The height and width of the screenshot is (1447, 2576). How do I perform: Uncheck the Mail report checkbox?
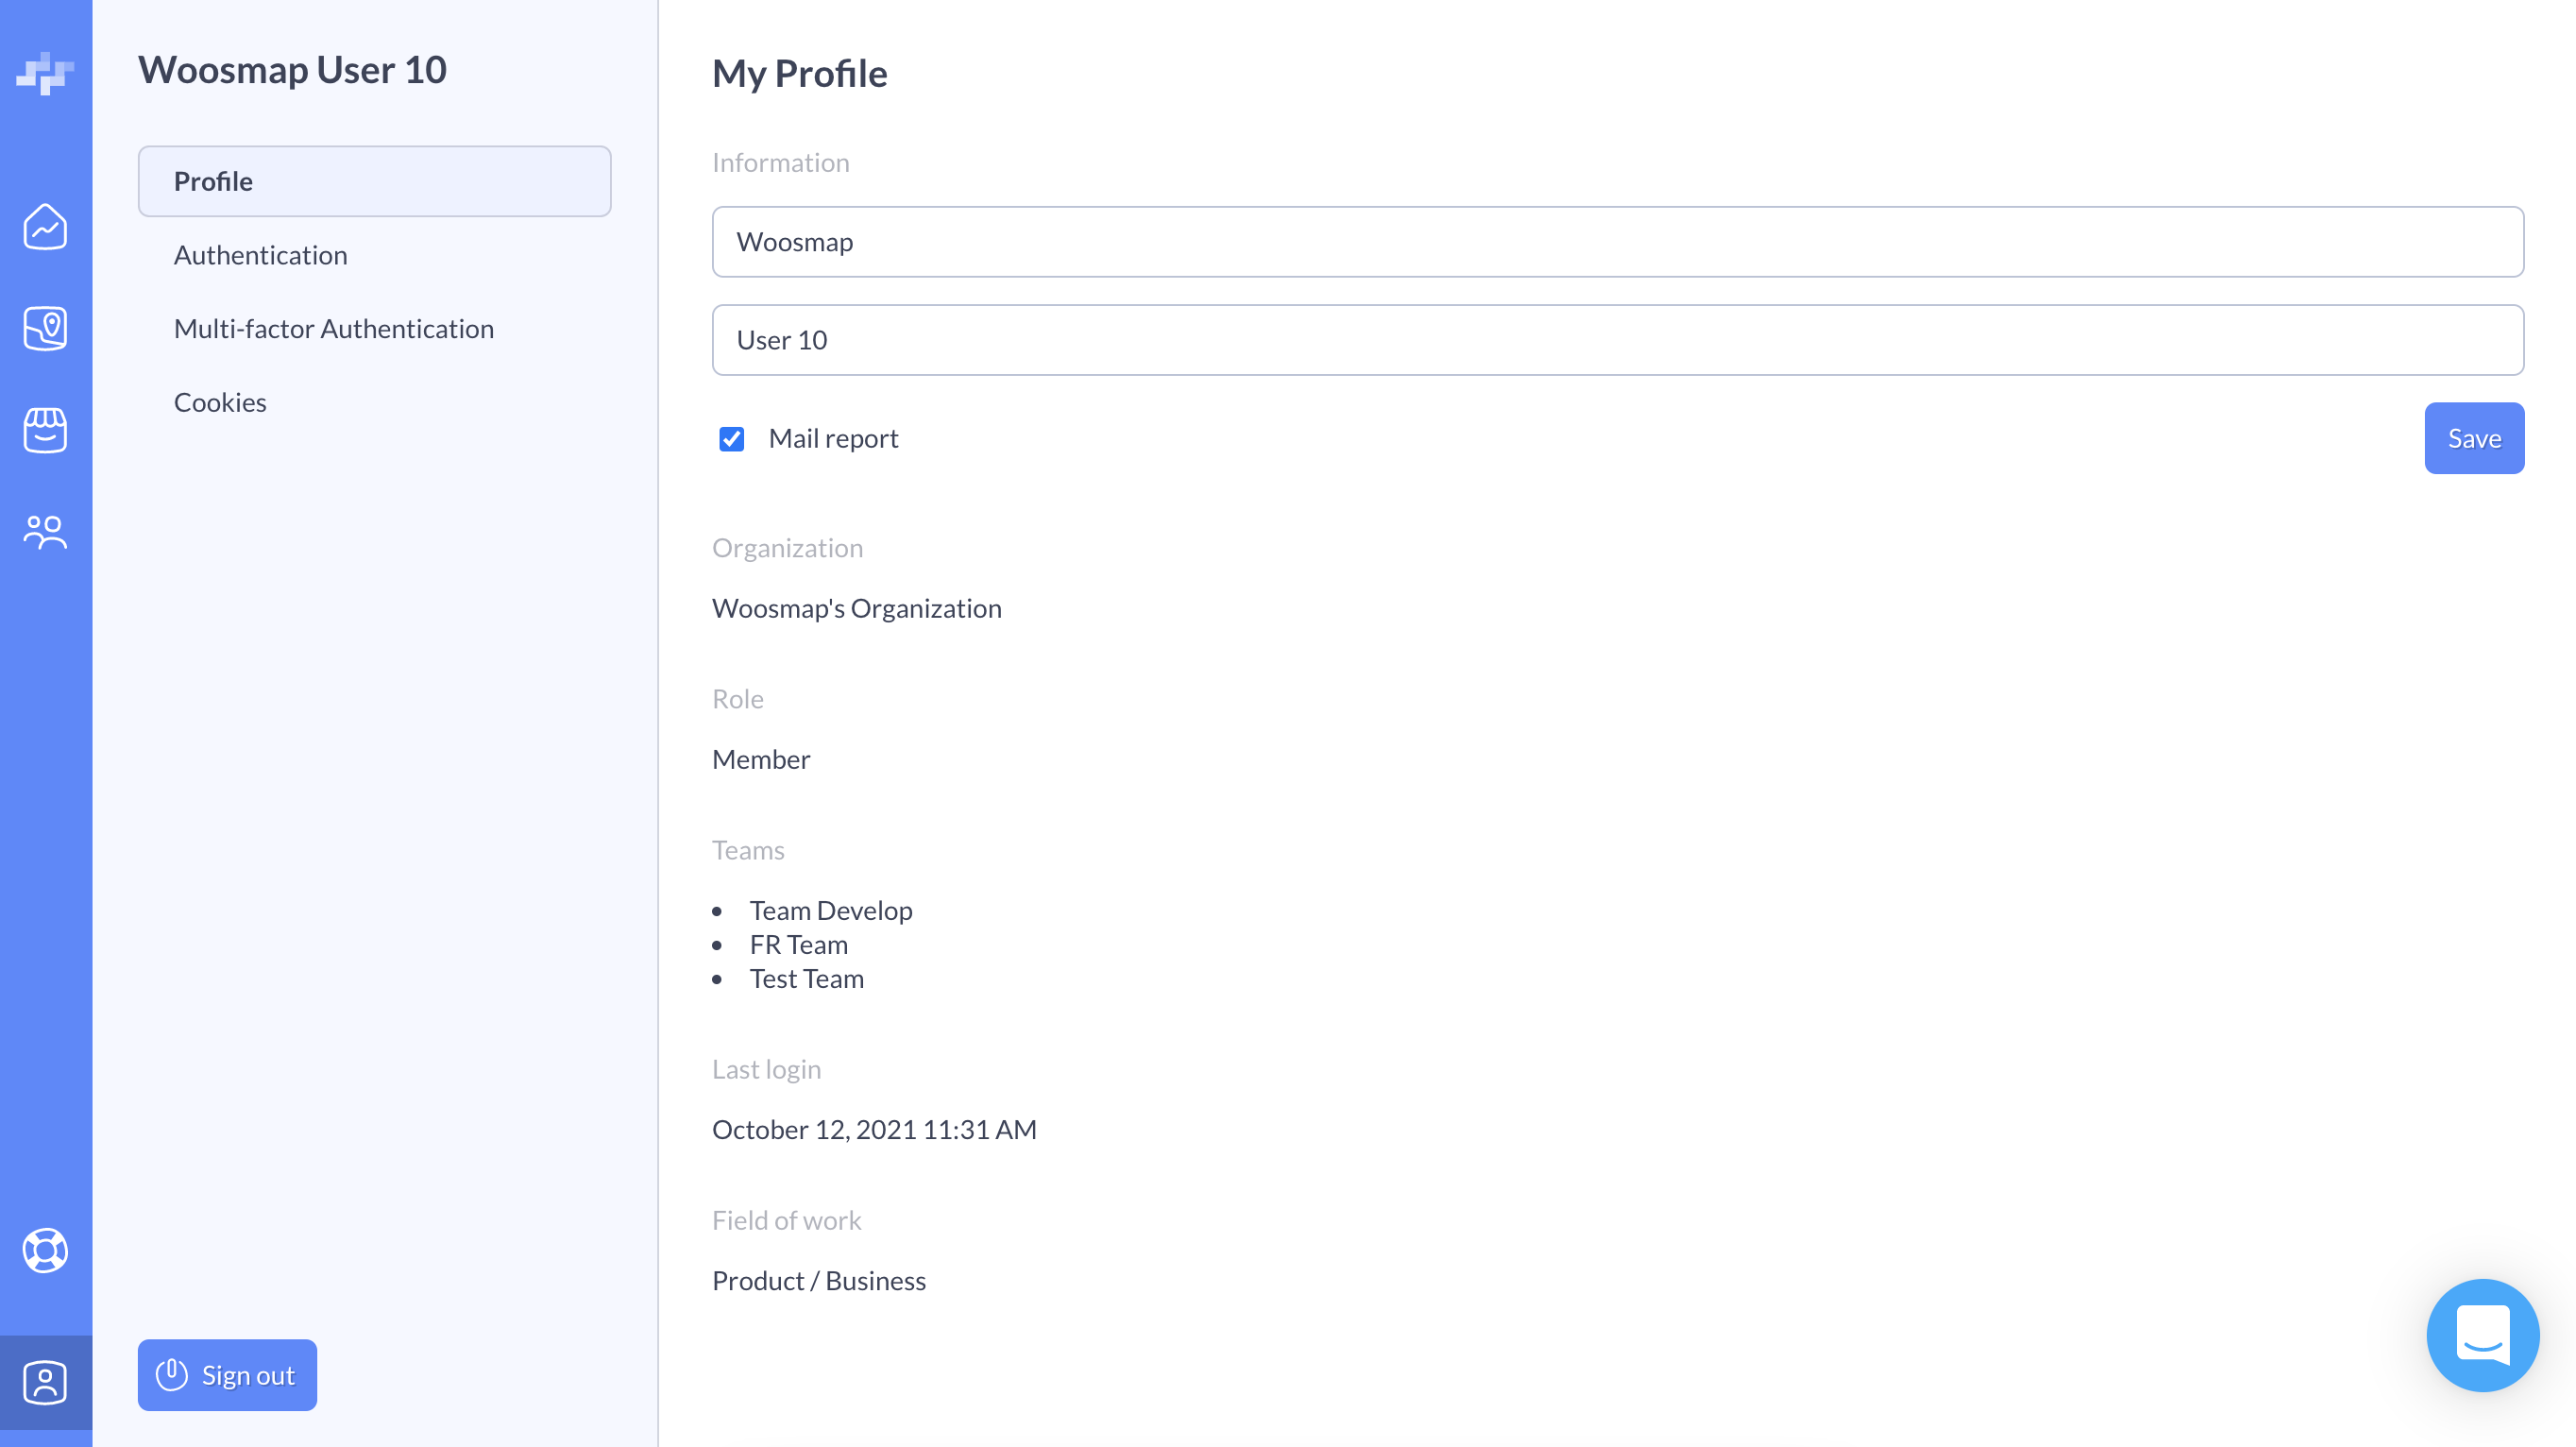click(732, 439)
